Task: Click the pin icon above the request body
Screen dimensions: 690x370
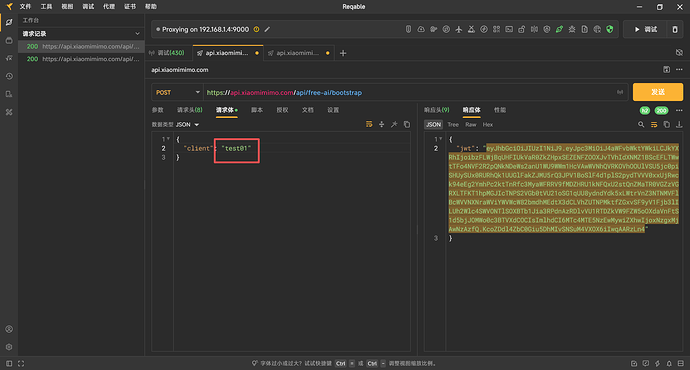Action: pos(394,125)
